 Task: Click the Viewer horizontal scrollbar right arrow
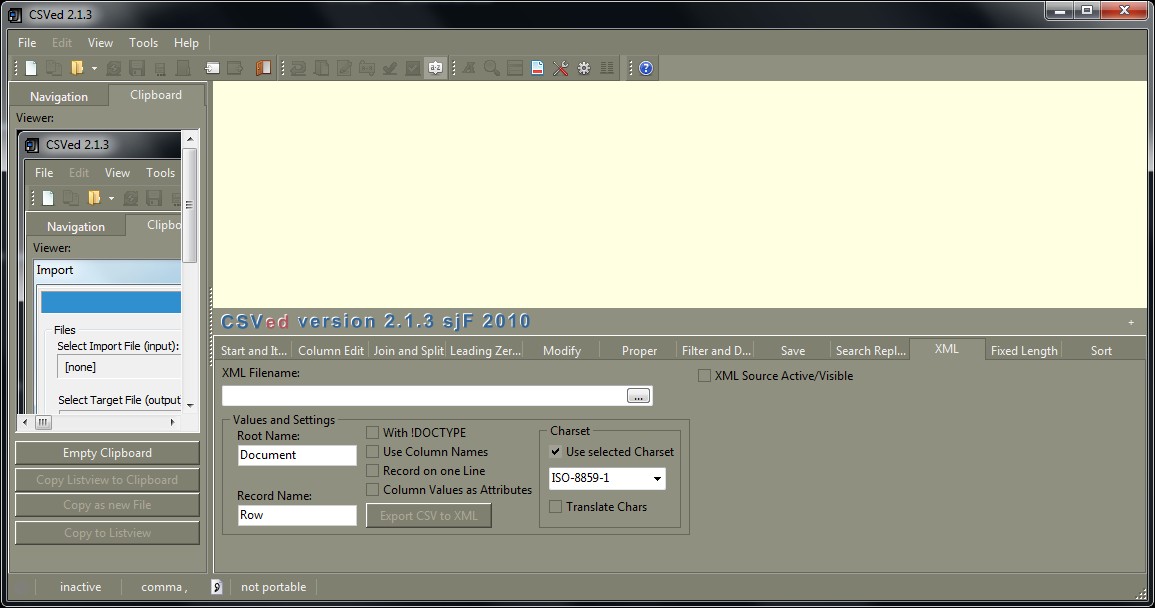pyautogui.click(x=172, y=422)
